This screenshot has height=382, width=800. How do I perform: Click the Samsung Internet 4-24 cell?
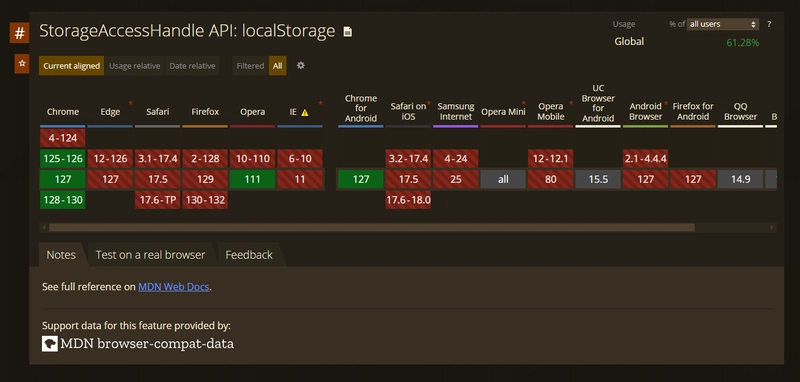[x=456, y=159]
